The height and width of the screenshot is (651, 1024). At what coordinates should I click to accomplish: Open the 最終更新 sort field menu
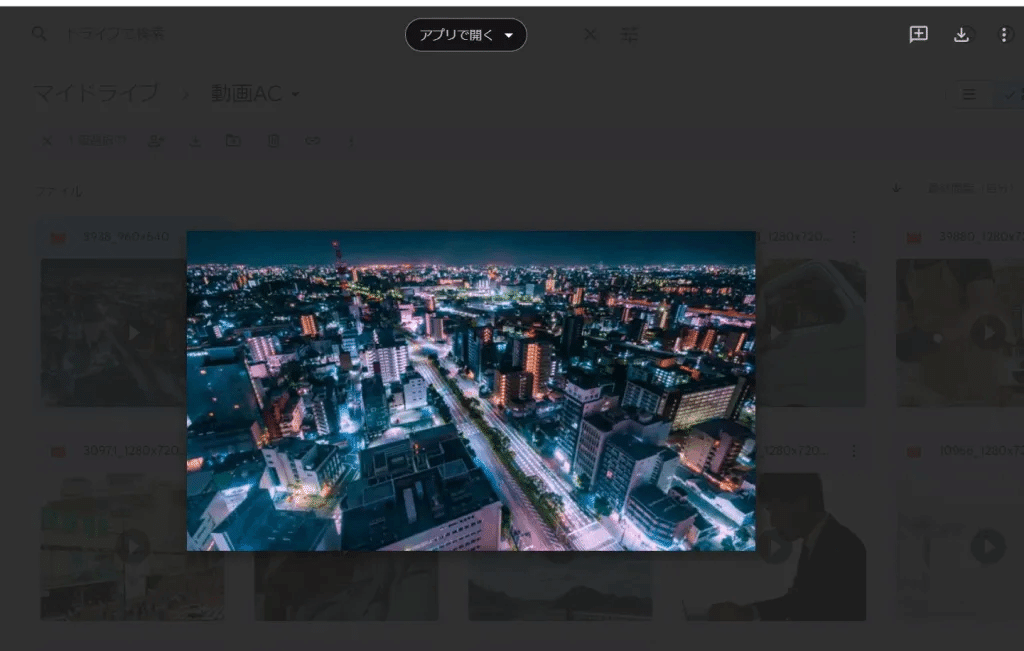970,188
